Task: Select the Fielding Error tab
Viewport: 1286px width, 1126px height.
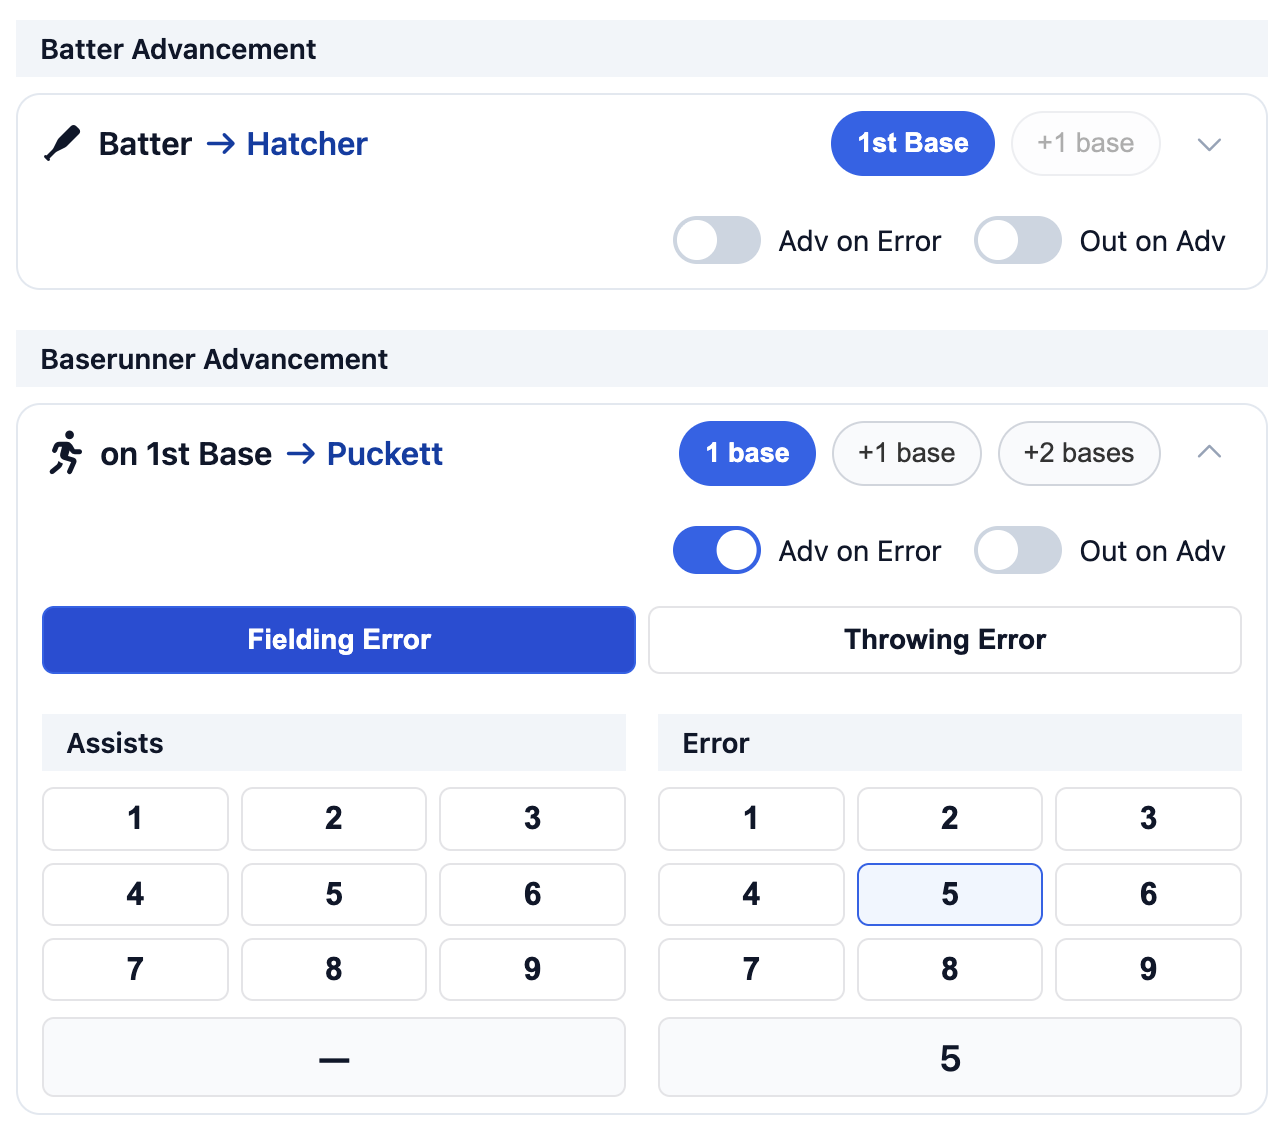Action: coord(339,640)
